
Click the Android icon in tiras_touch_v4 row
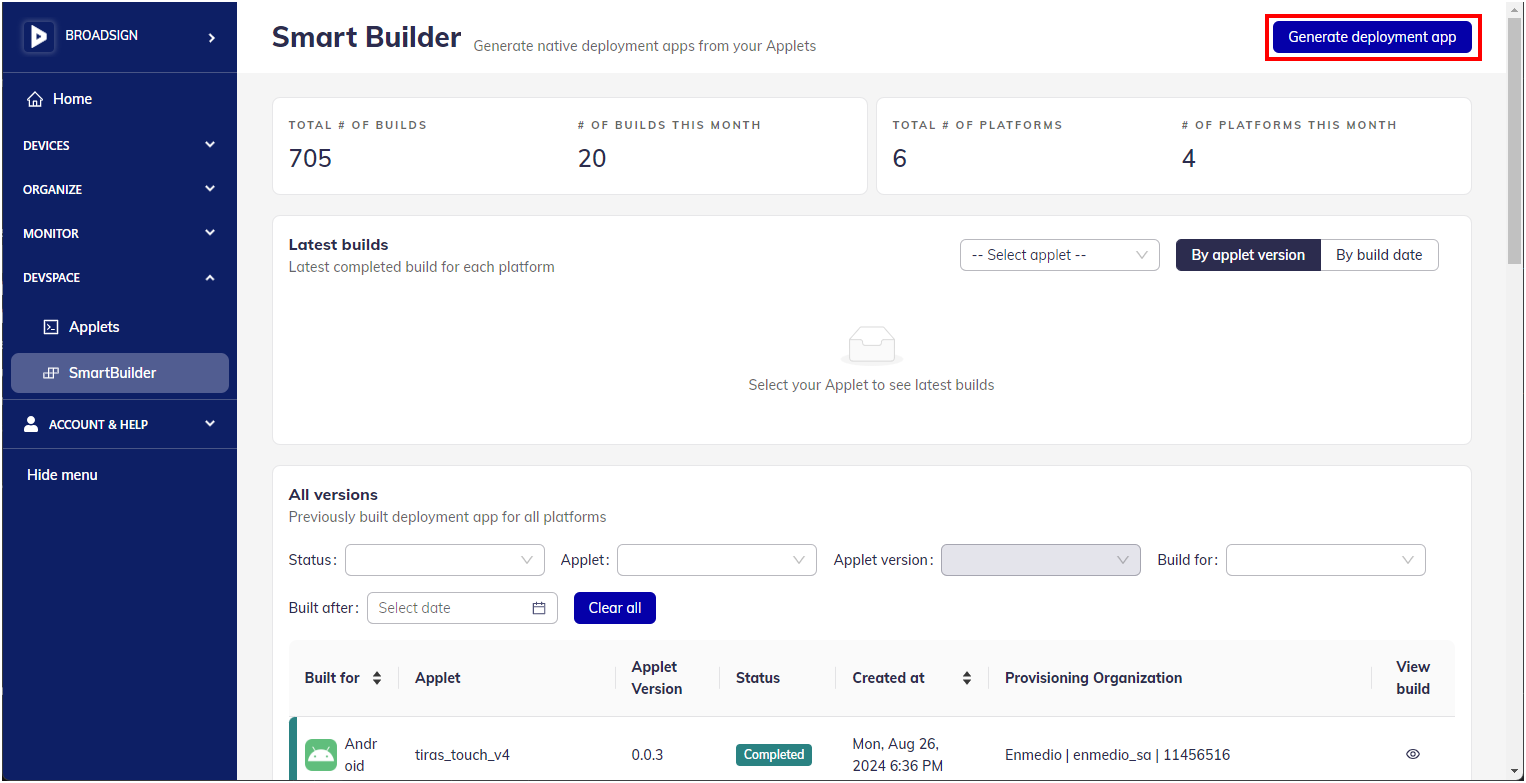pos(321,754)
